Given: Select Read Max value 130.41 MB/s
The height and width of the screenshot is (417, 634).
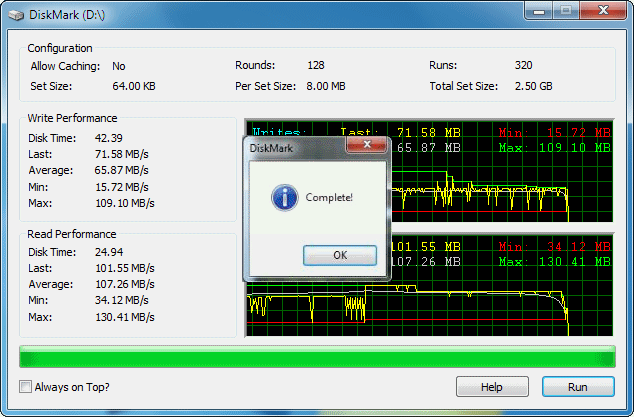Looking at the screenshot, I should point(125,317).
